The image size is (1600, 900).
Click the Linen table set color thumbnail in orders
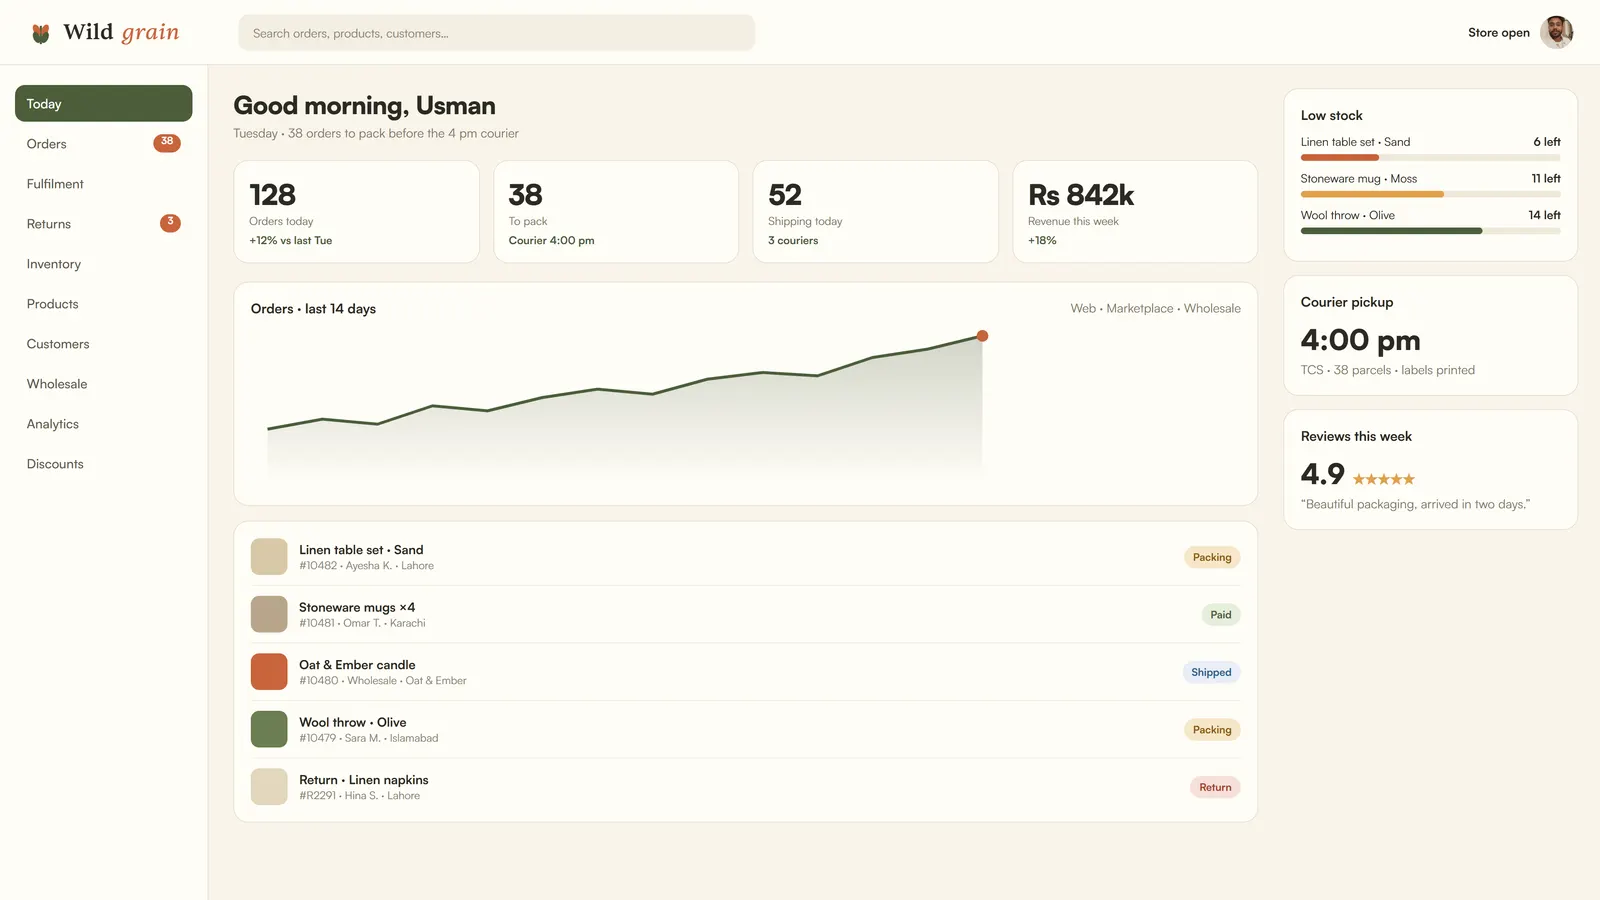(x=269, y=557)
